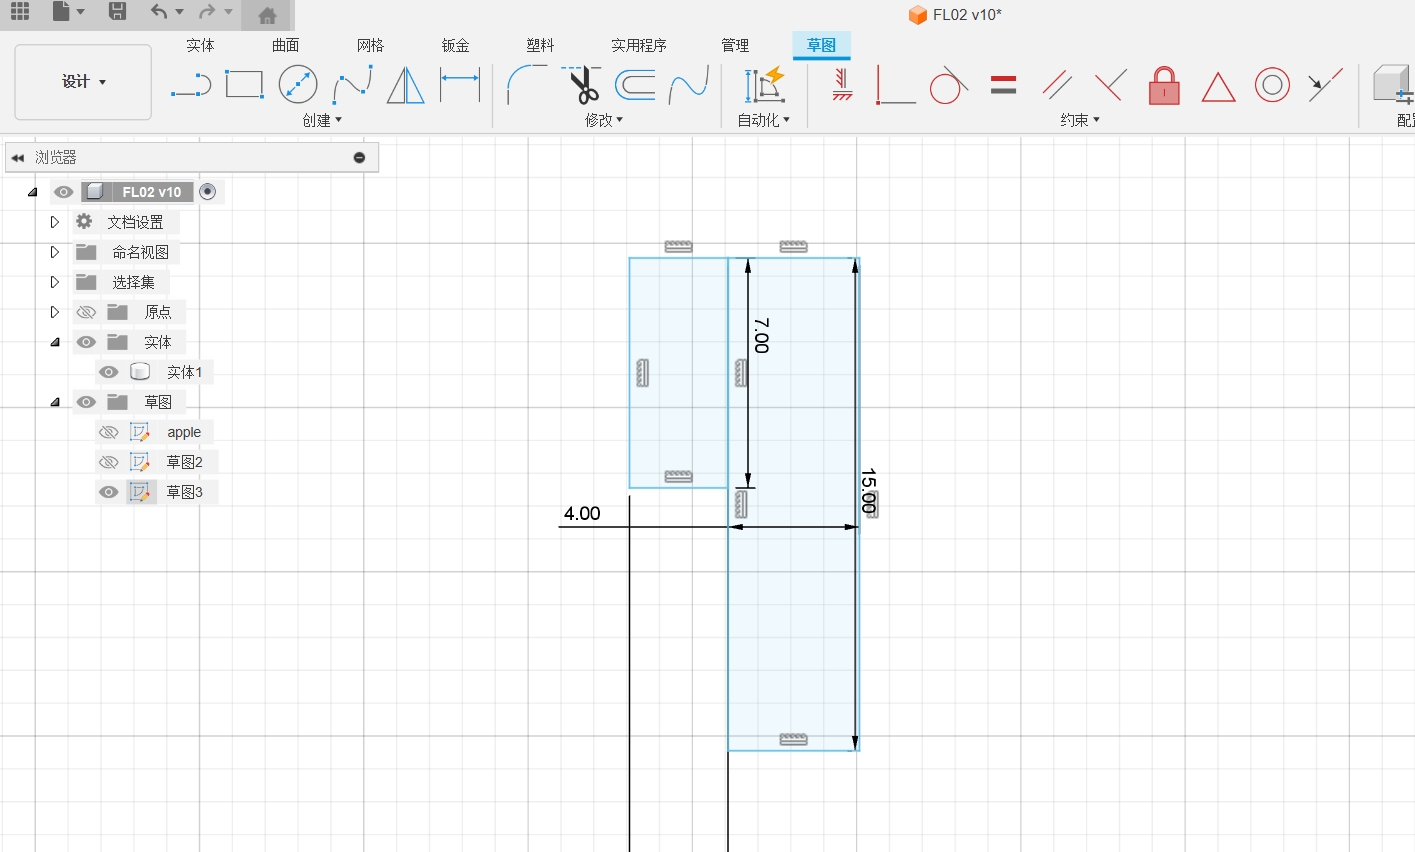Apply the Fix/Unfix lock constraint
The height and width of the screenshot is (852, 1415).
click(1164, 86)
